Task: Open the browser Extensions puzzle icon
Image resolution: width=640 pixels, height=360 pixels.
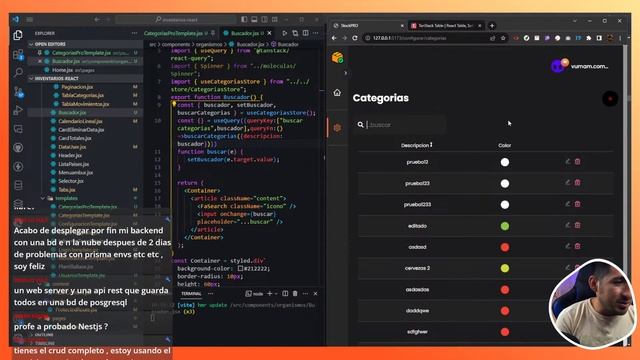Action: coord(589,38)
